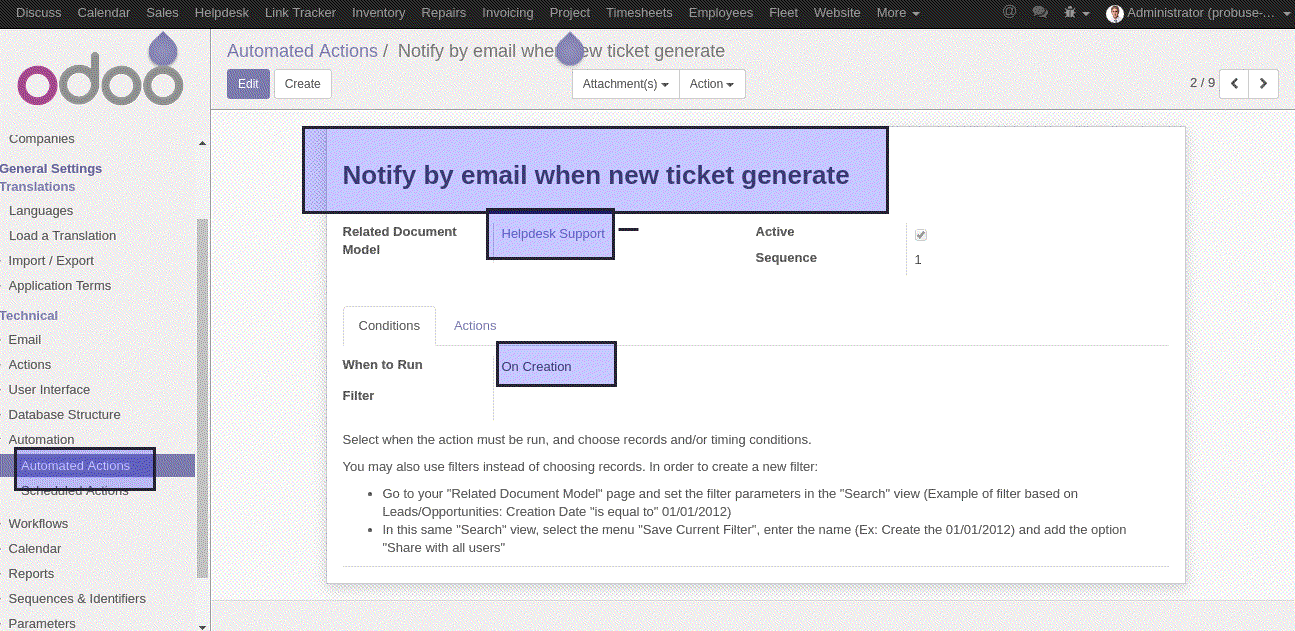Open Technical section header

coord(29,316)
